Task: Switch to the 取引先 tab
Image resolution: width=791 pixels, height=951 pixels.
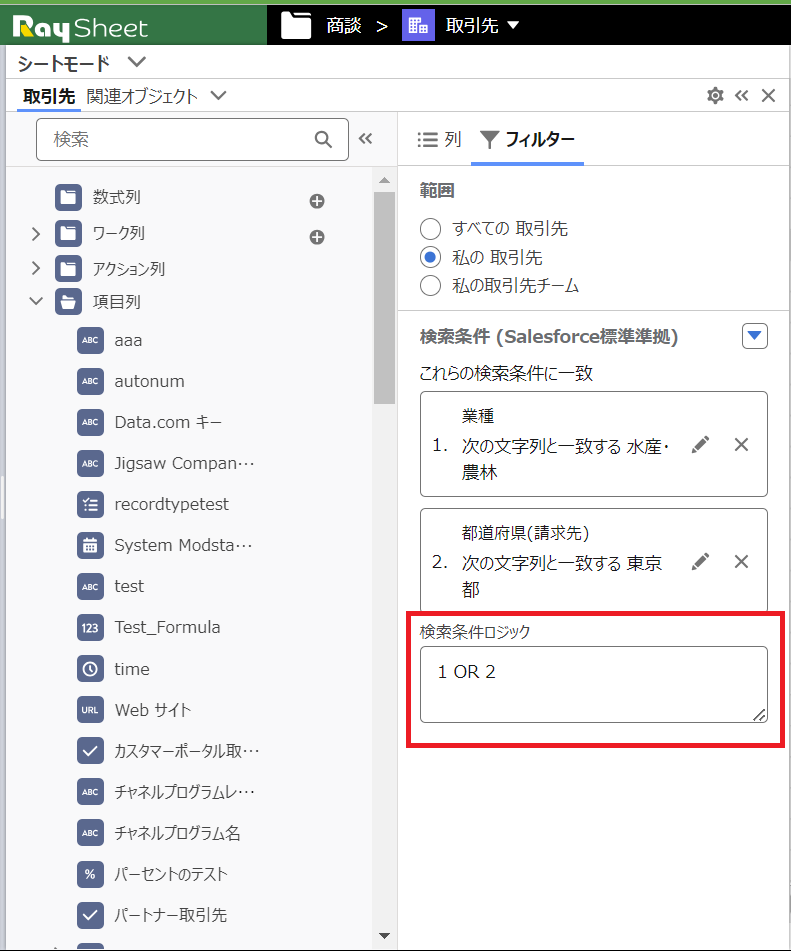Action: [49, 96]
